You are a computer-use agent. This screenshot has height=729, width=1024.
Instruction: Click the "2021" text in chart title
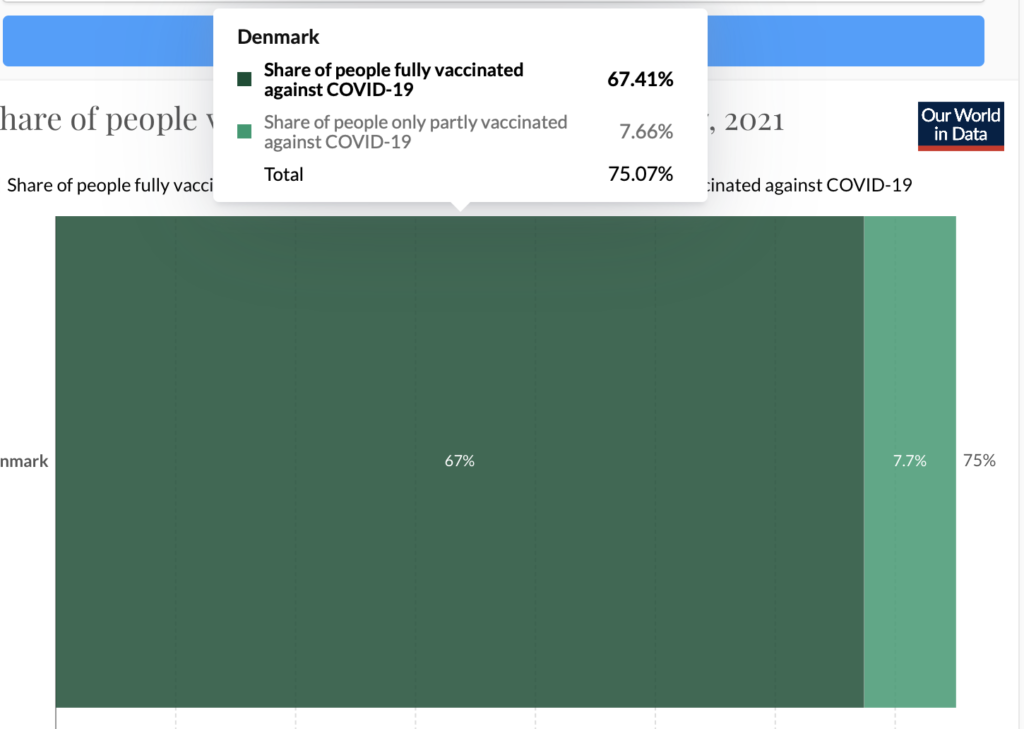point(754,122)
